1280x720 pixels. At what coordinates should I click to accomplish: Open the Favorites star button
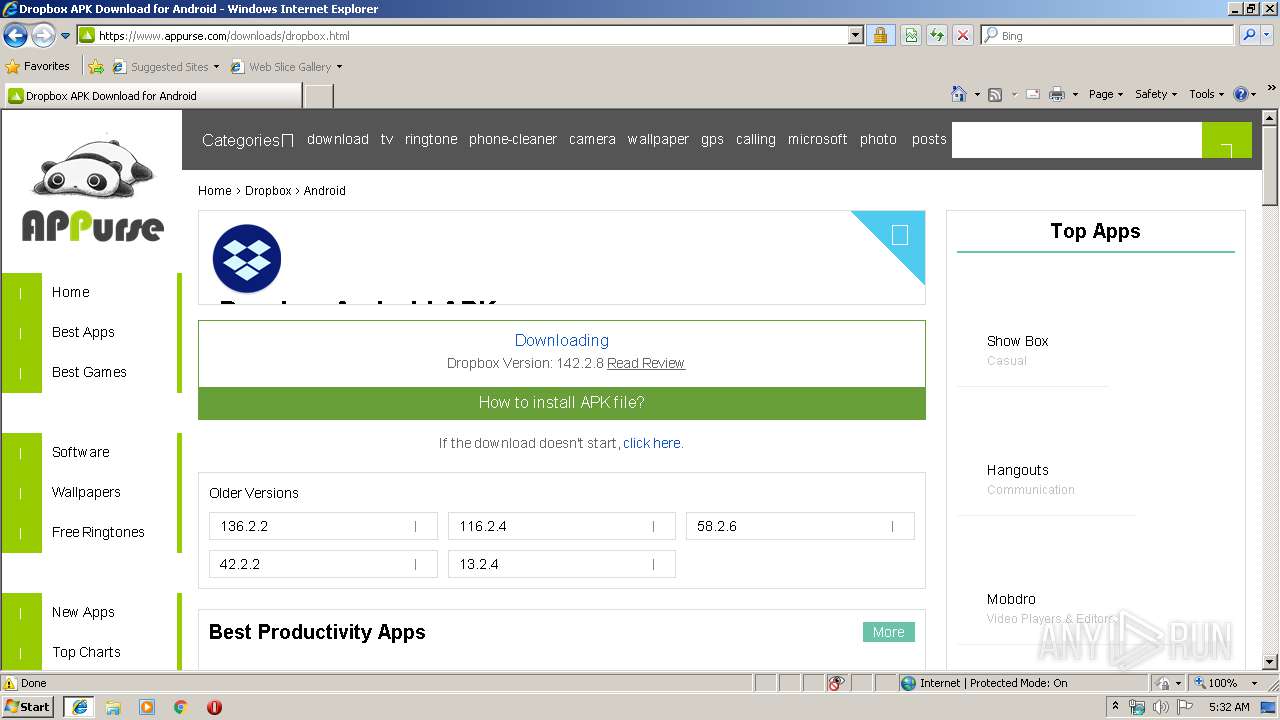tap(38, 66)
